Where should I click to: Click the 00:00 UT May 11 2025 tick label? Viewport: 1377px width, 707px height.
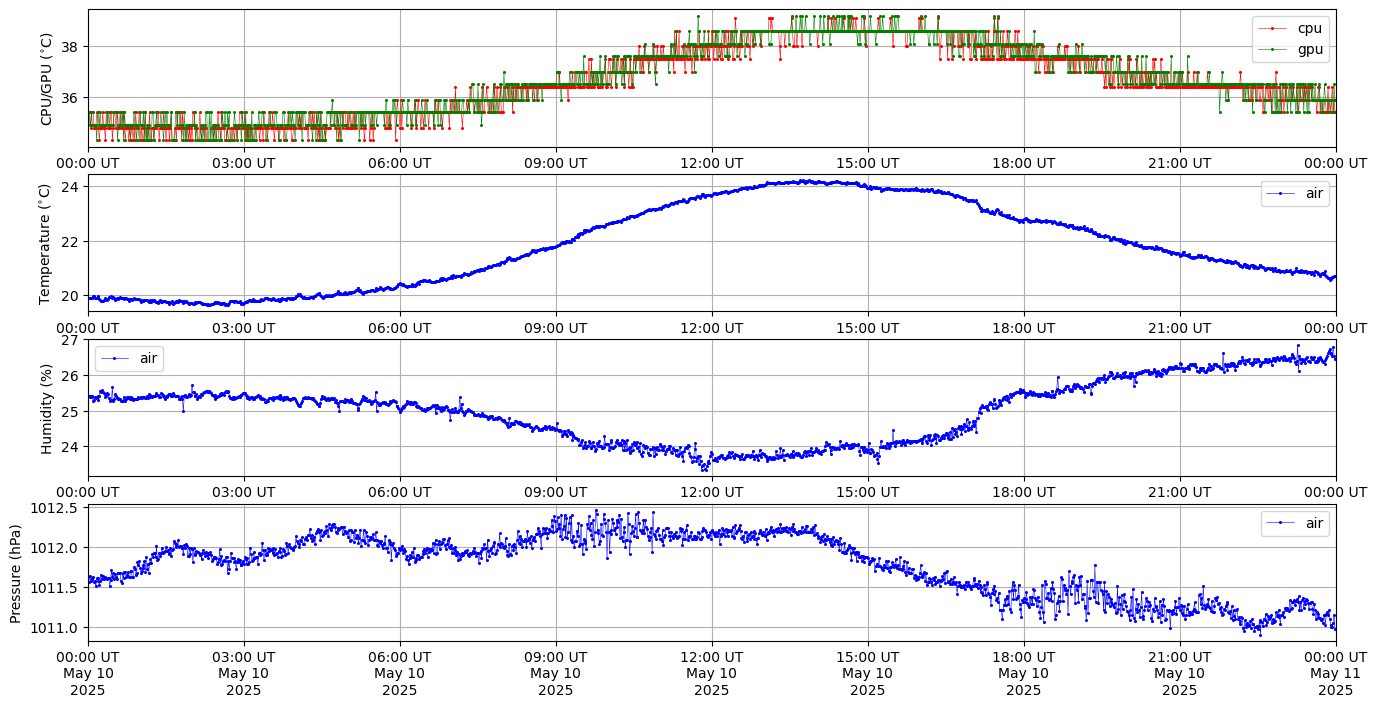coord(1336,673)
